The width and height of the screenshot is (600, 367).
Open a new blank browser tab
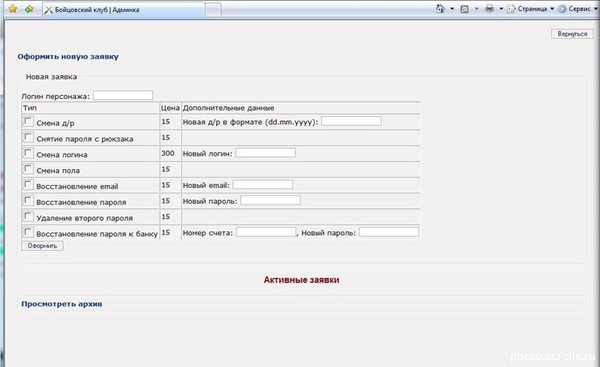click(x=213, y=10)
